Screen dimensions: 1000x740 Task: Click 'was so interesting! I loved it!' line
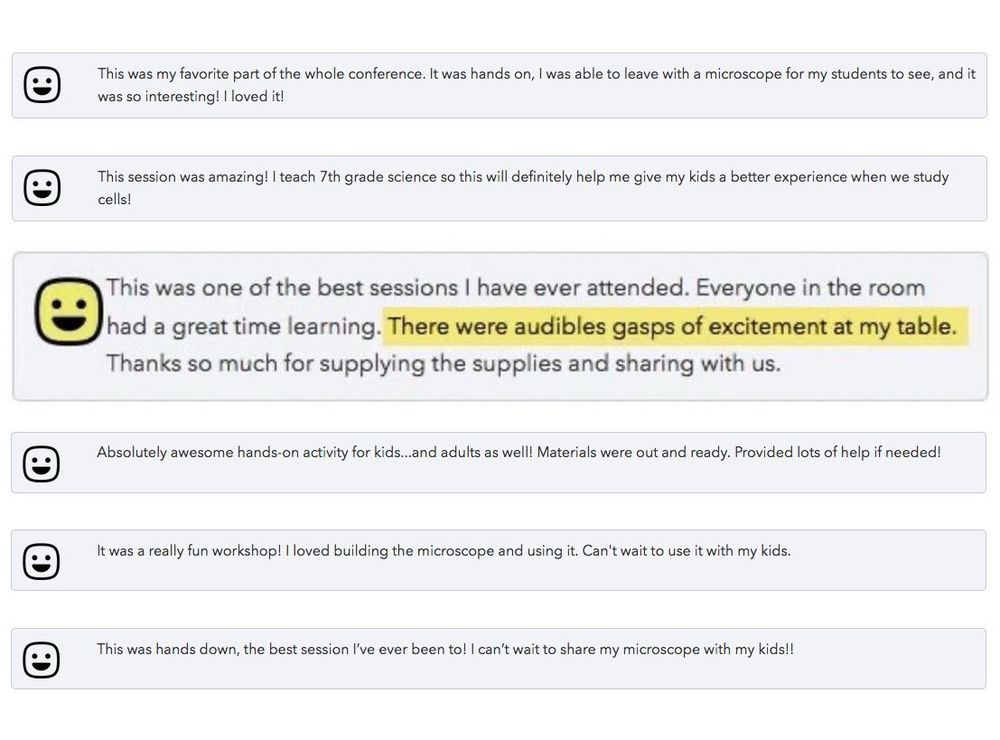[x=191, y=96]
